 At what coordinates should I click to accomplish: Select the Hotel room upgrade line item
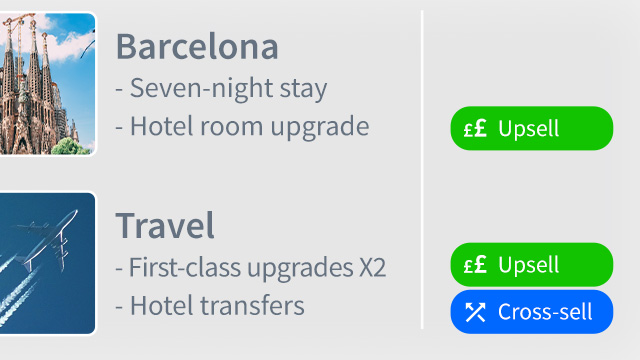(x=242, y=127)
